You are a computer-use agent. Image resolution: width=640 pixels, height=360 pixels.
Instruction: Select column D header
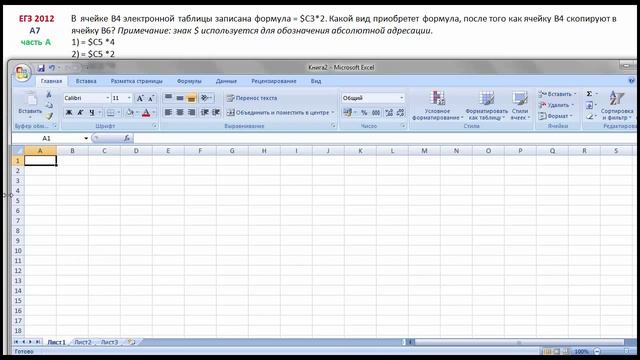pos(136,151)
